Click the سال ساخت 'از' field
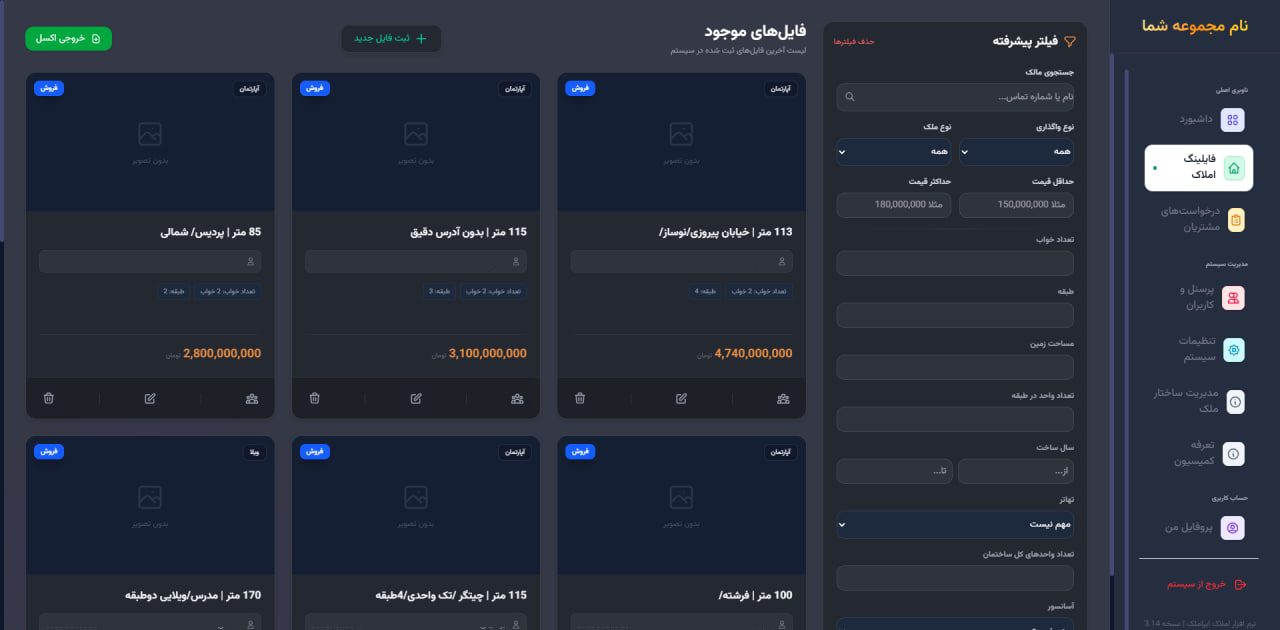 click(1016, 471)
